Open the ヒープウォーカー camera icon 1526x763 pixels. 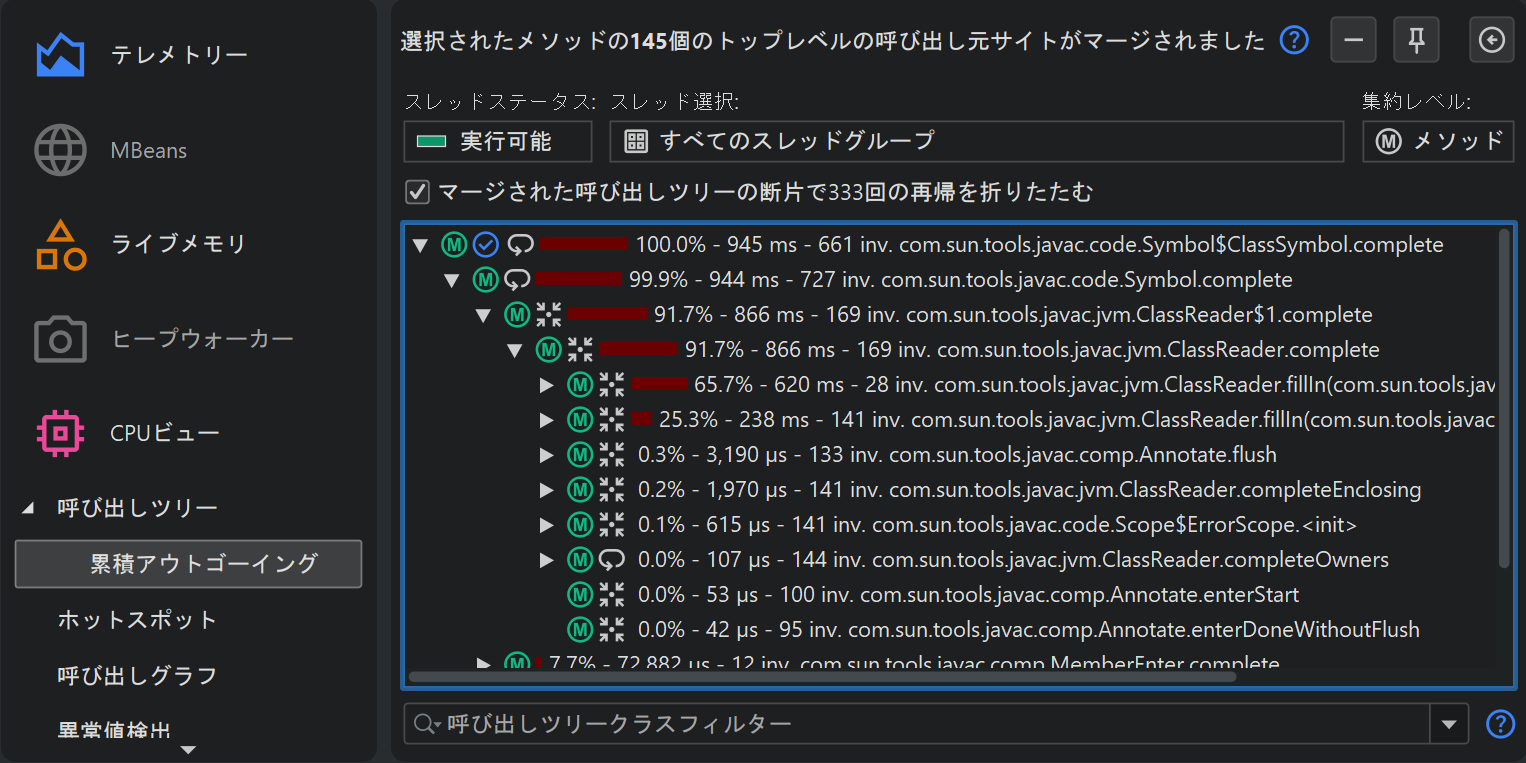(60, 340)
